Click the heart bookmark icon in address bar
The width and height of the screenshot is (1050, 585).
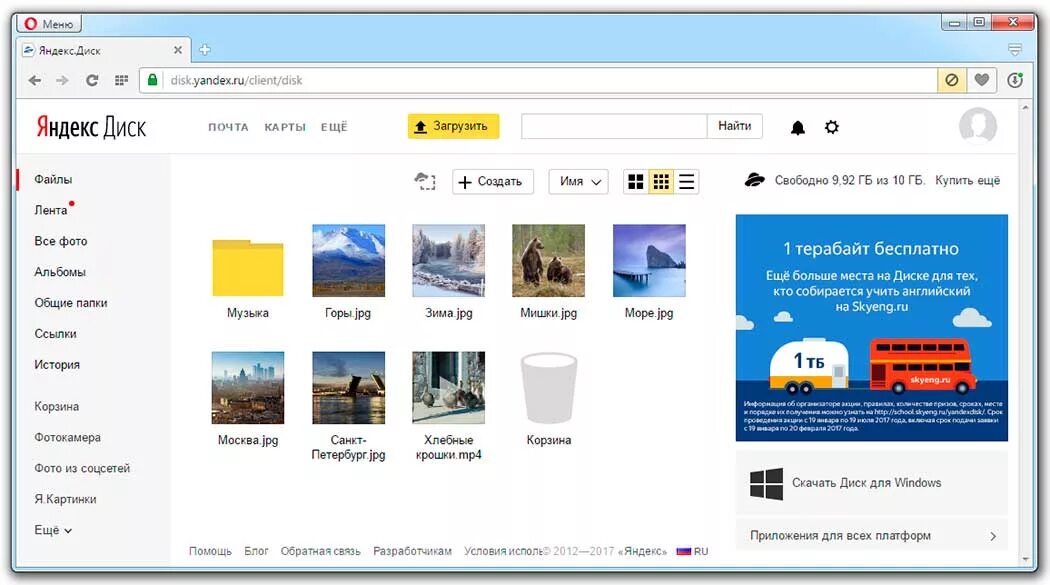[x=982, y=80]
